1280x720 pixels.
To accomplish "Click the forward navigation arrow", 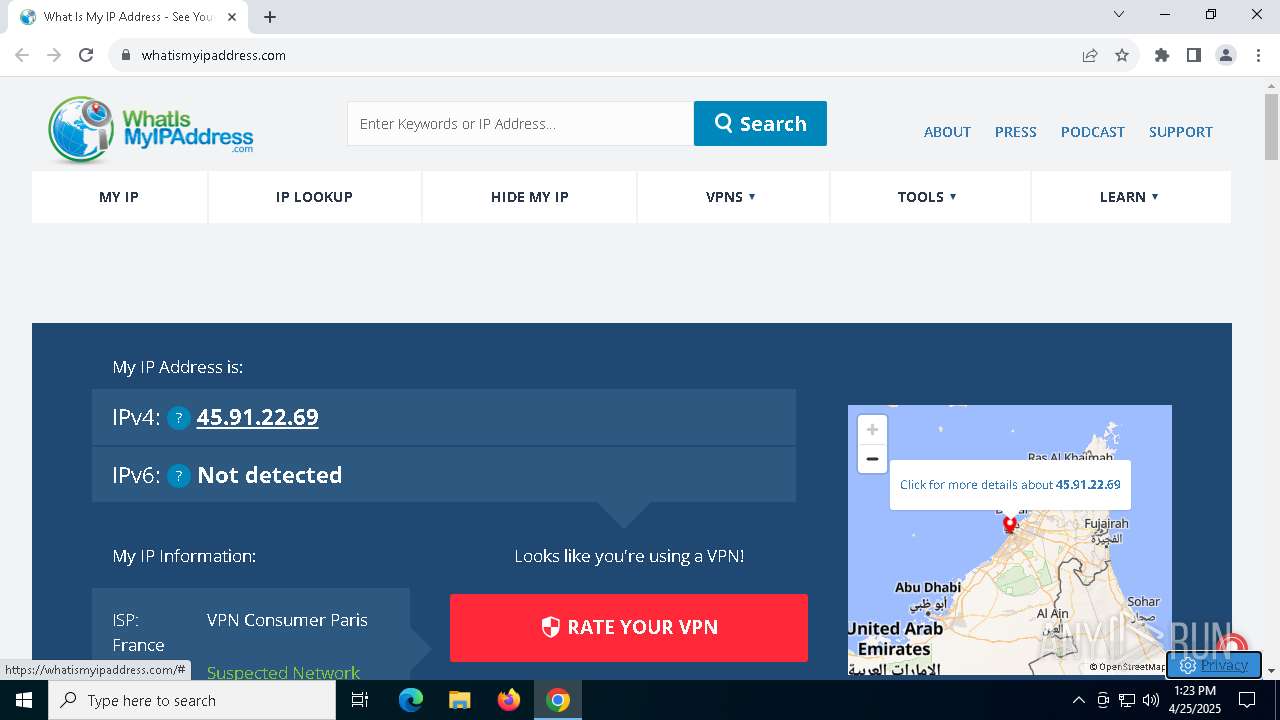I will tap(54, 55).
